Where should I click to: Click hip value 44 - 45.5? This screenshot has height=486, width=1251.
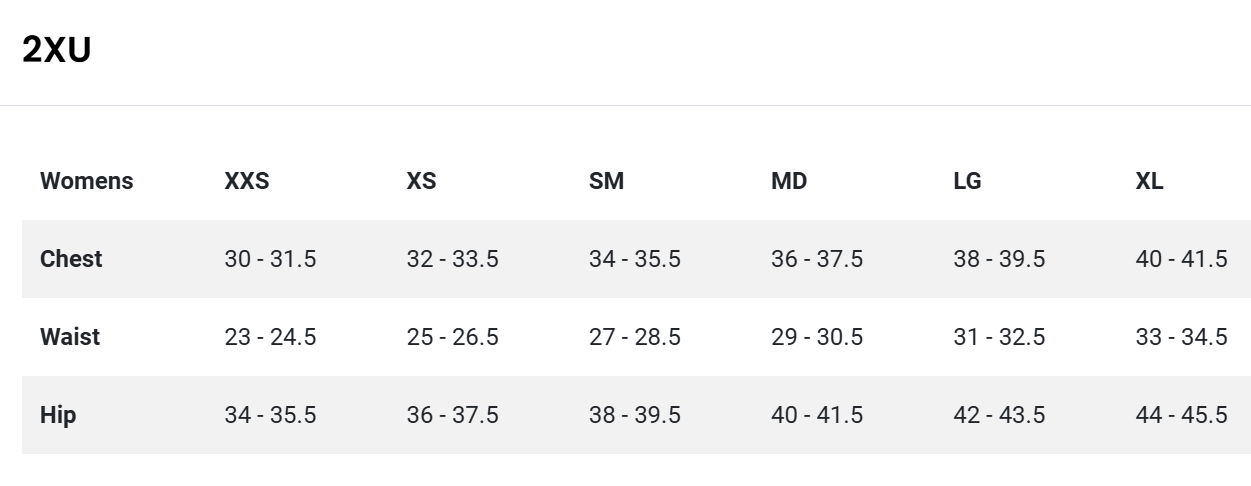[x=1181, y=415]
